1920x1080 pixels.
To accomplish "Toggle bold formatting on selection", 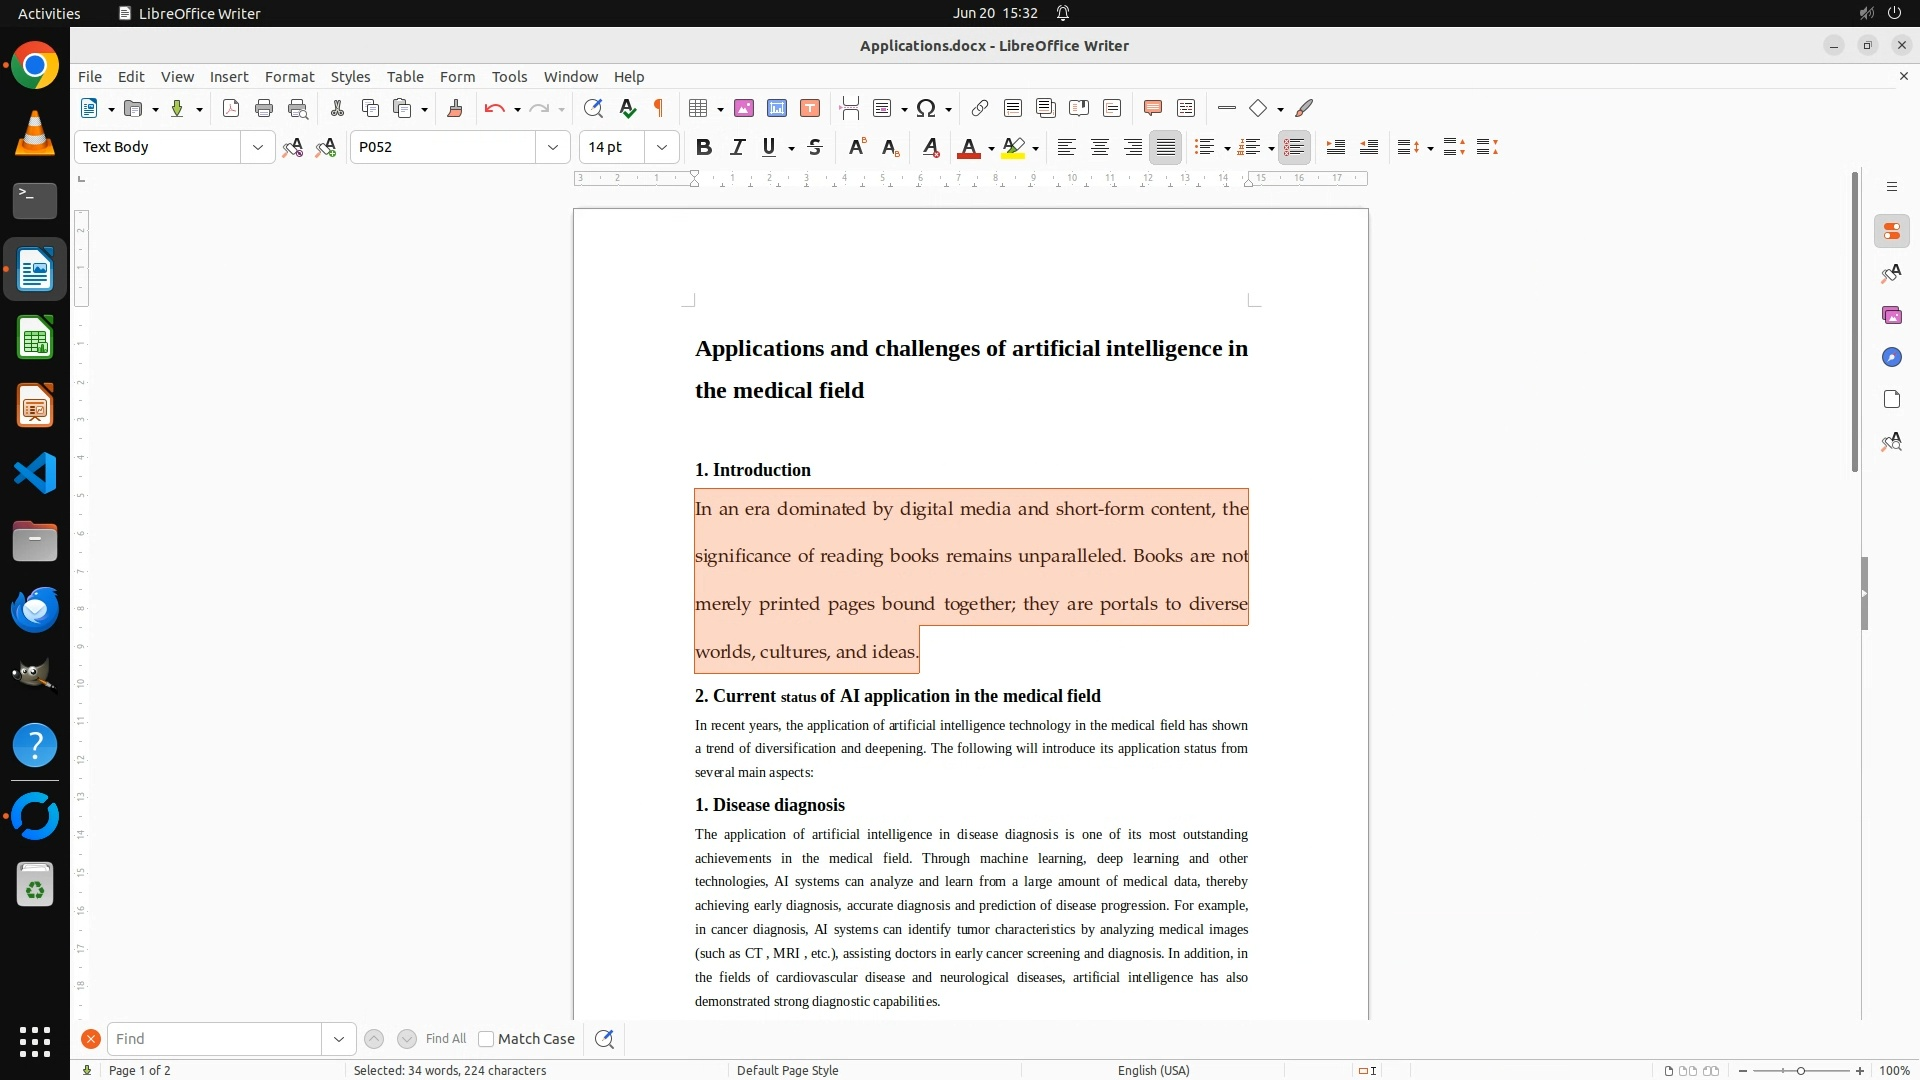I will [704, 147].
